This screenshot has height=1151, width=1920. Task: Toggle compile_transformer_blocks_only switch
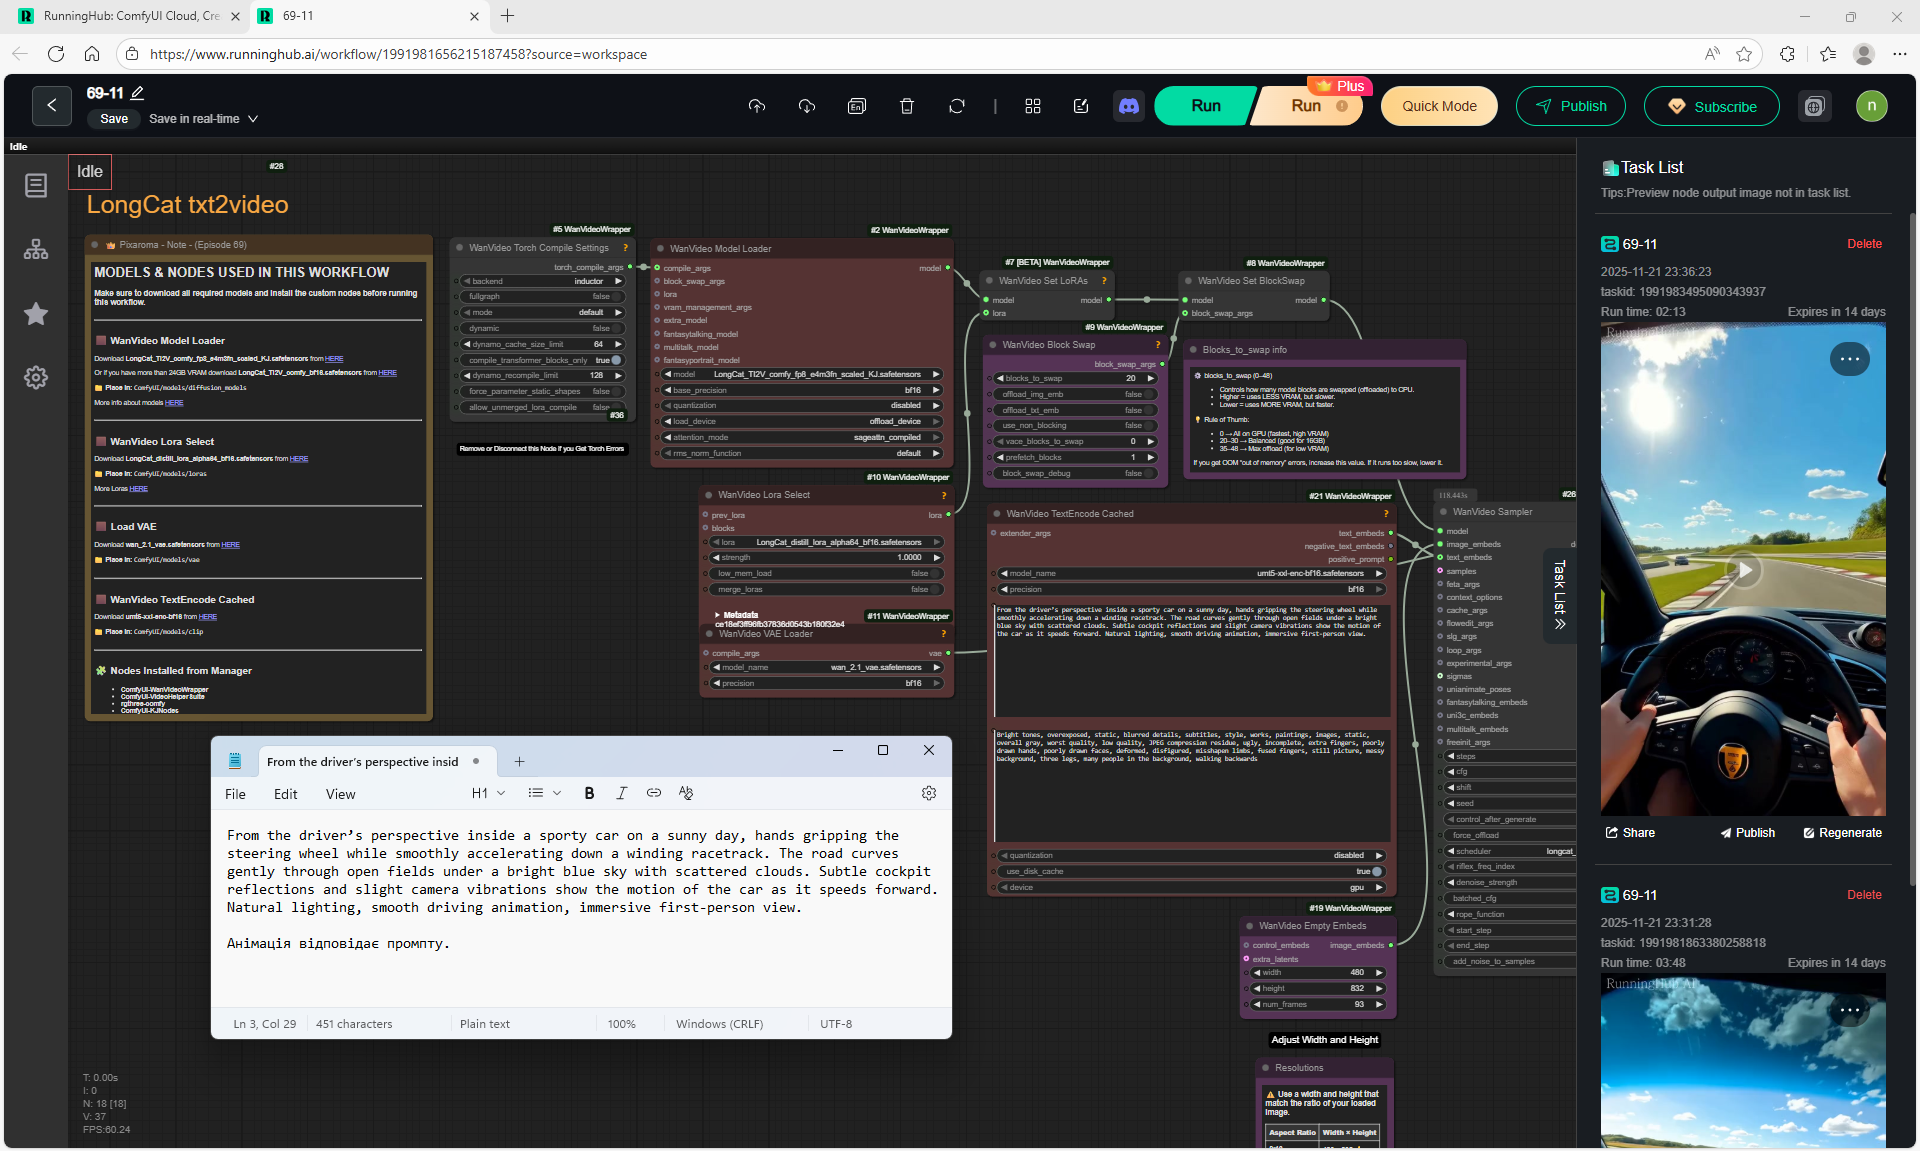pos(615,360)
